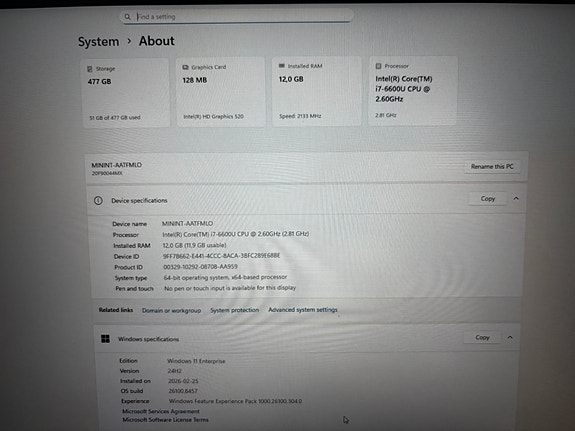Click the Device specifications info icon
Screen dimensions: 575x431
[x=98, y=200]
